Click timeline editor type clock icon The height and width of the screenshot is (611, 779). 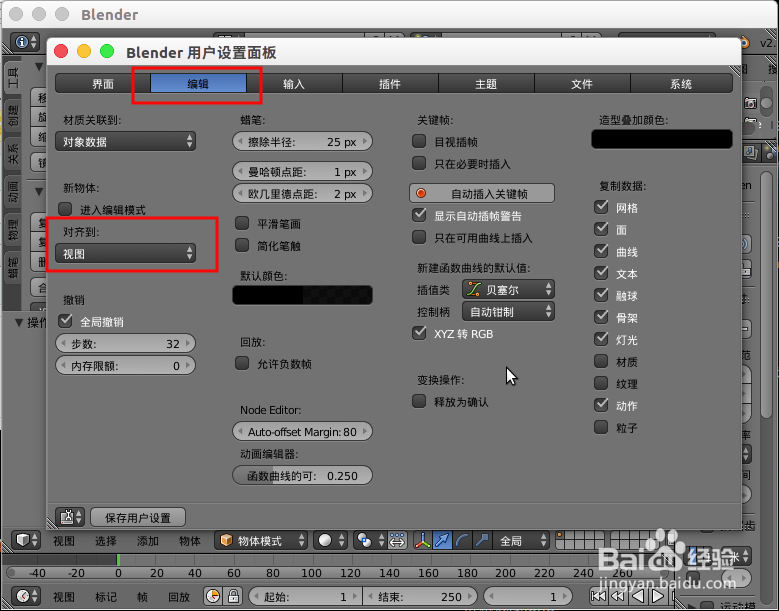pyautogui.click(x=26, y=596)
